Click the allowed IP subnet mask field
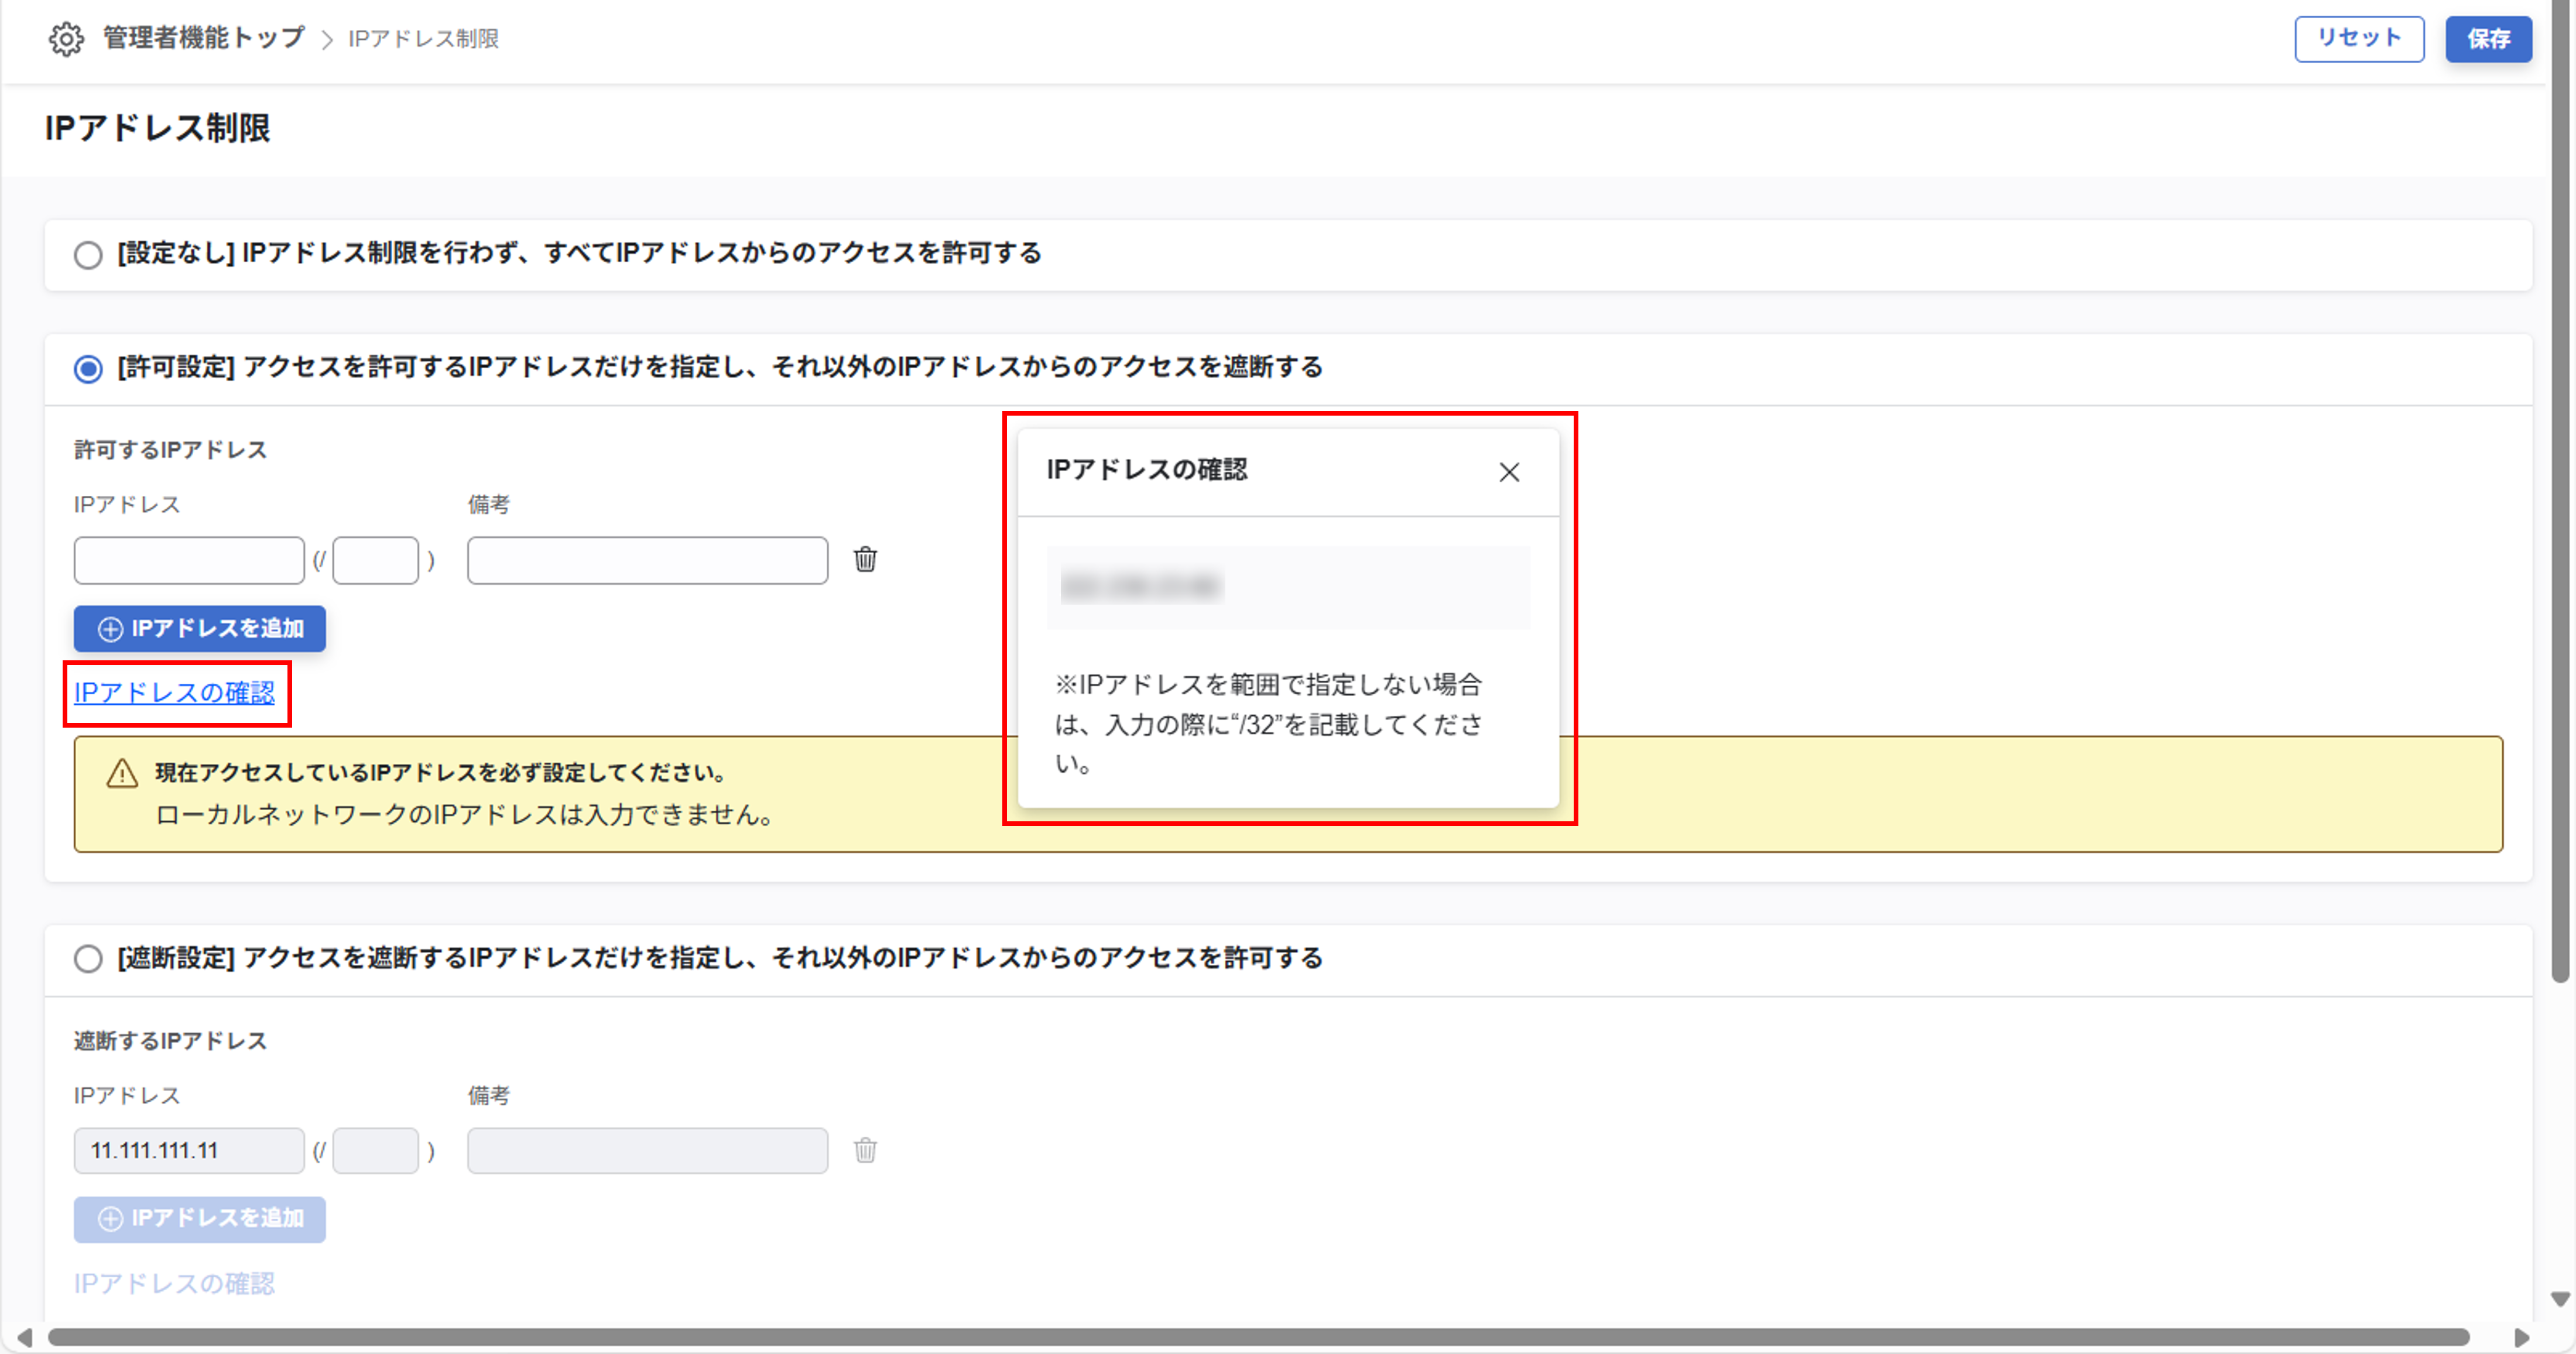Image resolution: width=2576 pixels, height=1354 pixels. click(375, 561)
